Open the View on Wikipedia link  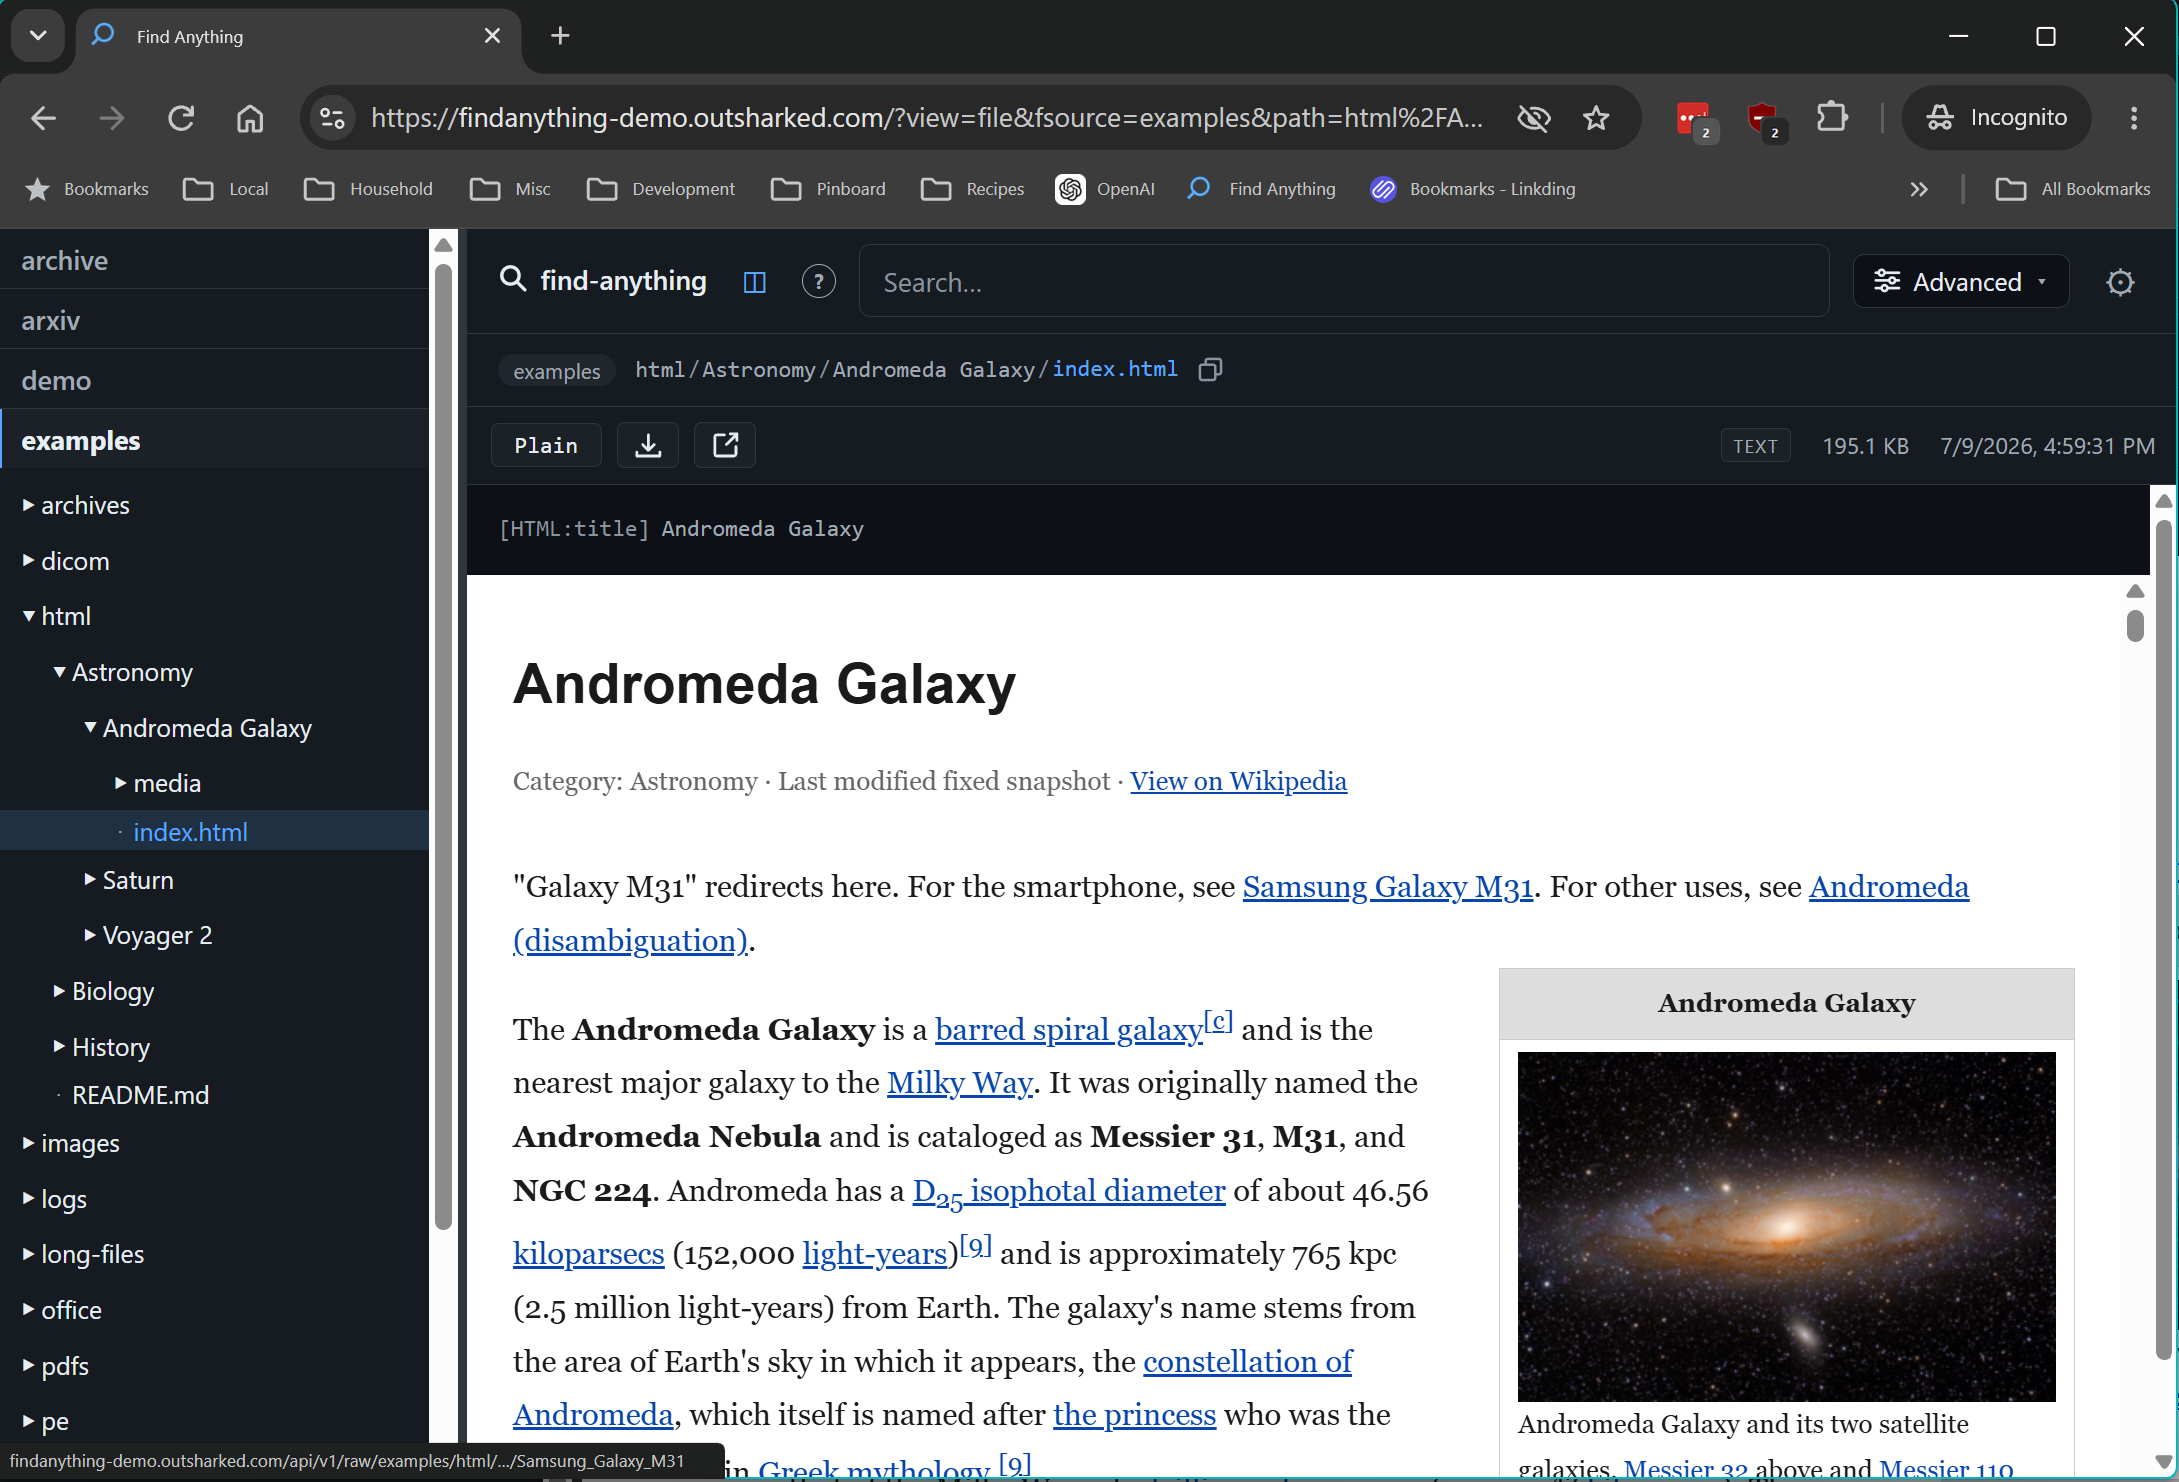(1238, 781)
